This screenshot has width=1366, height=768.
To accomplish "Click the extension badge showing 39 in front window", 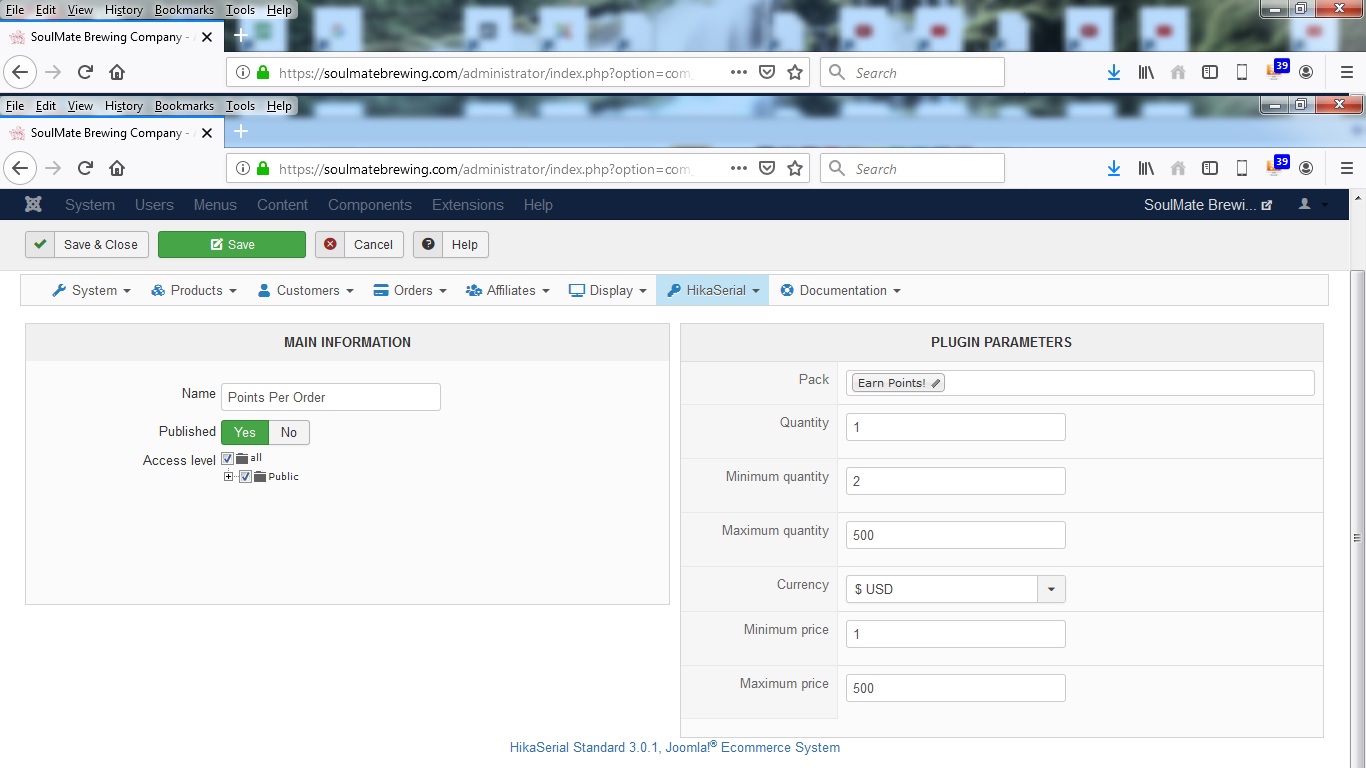I will tap(1276, 165).
